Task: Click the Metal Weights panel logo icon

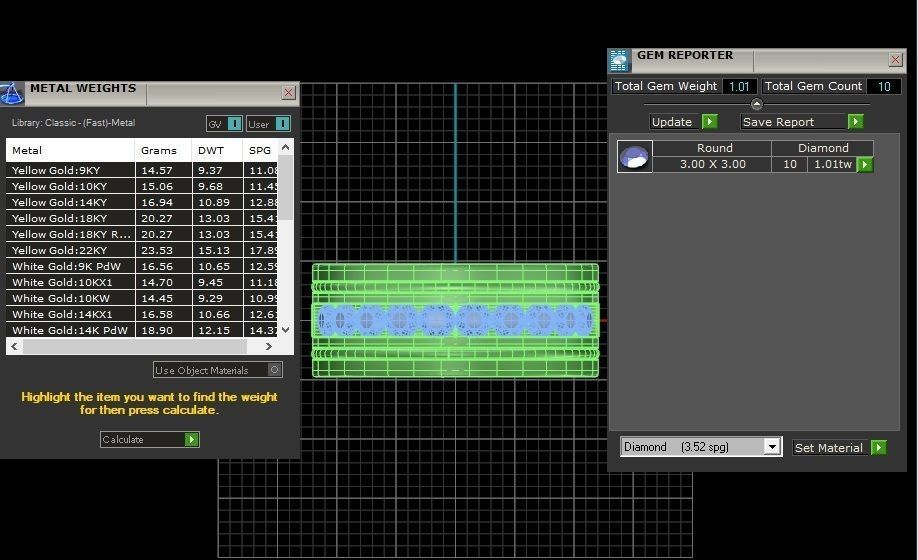Action: pos(12,93)
